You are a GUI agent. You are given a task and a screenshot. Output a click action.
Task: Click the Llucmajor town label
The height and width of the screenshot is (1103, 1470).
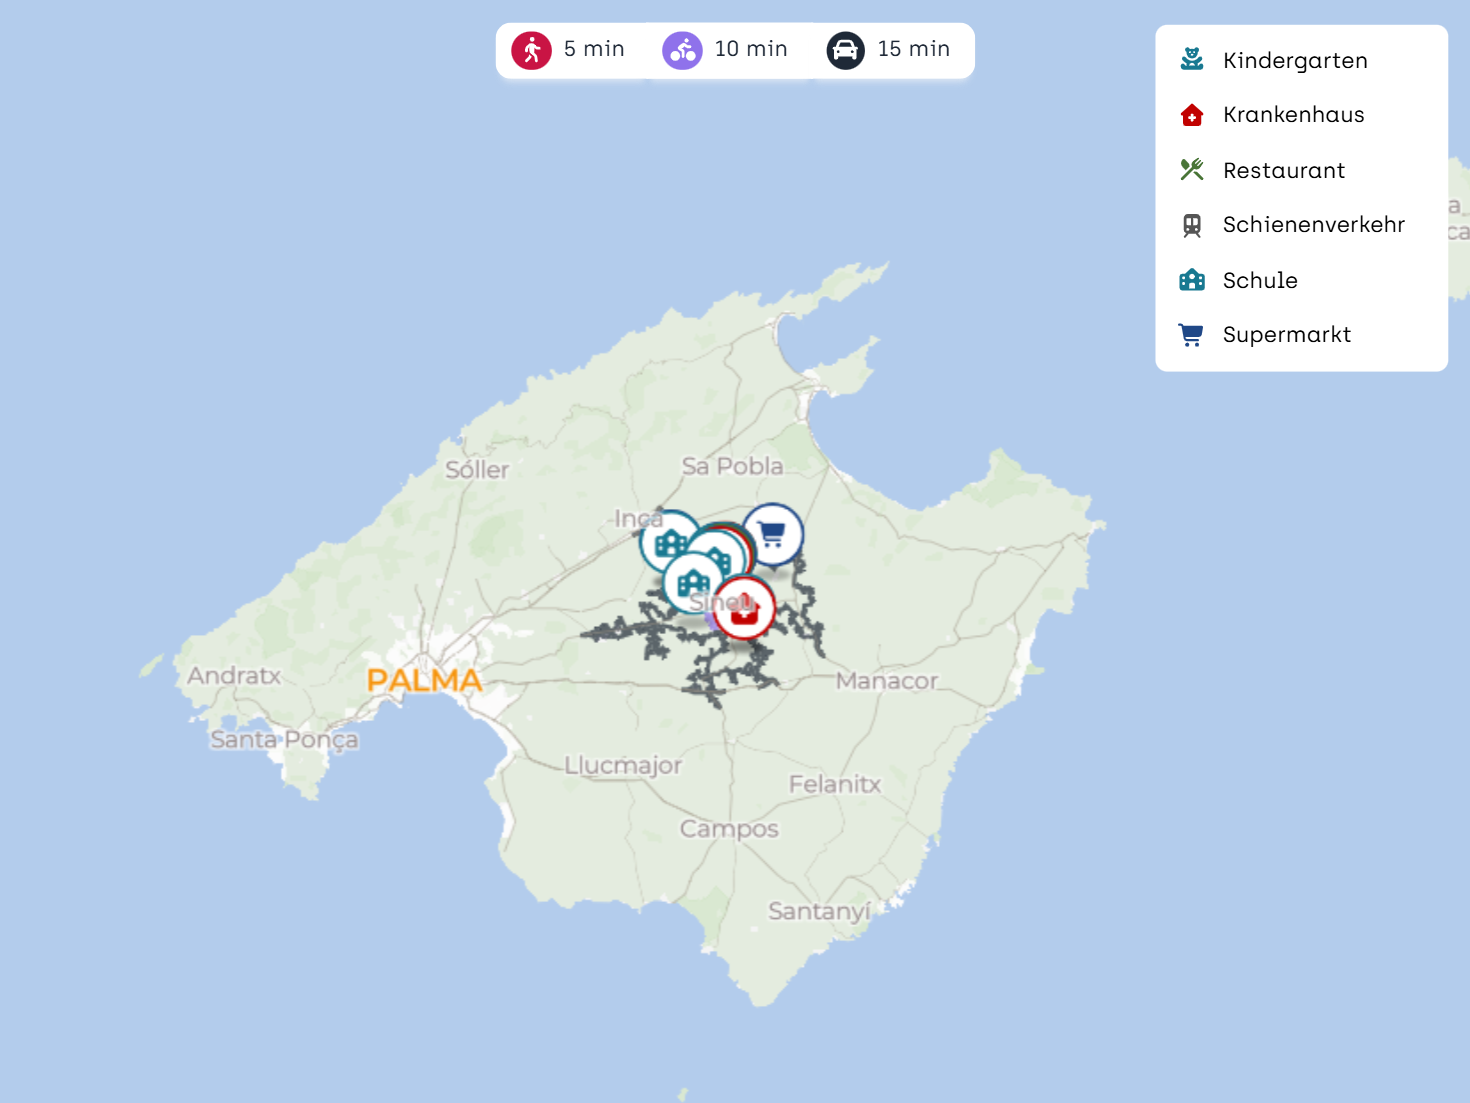[x=622, y=766]
